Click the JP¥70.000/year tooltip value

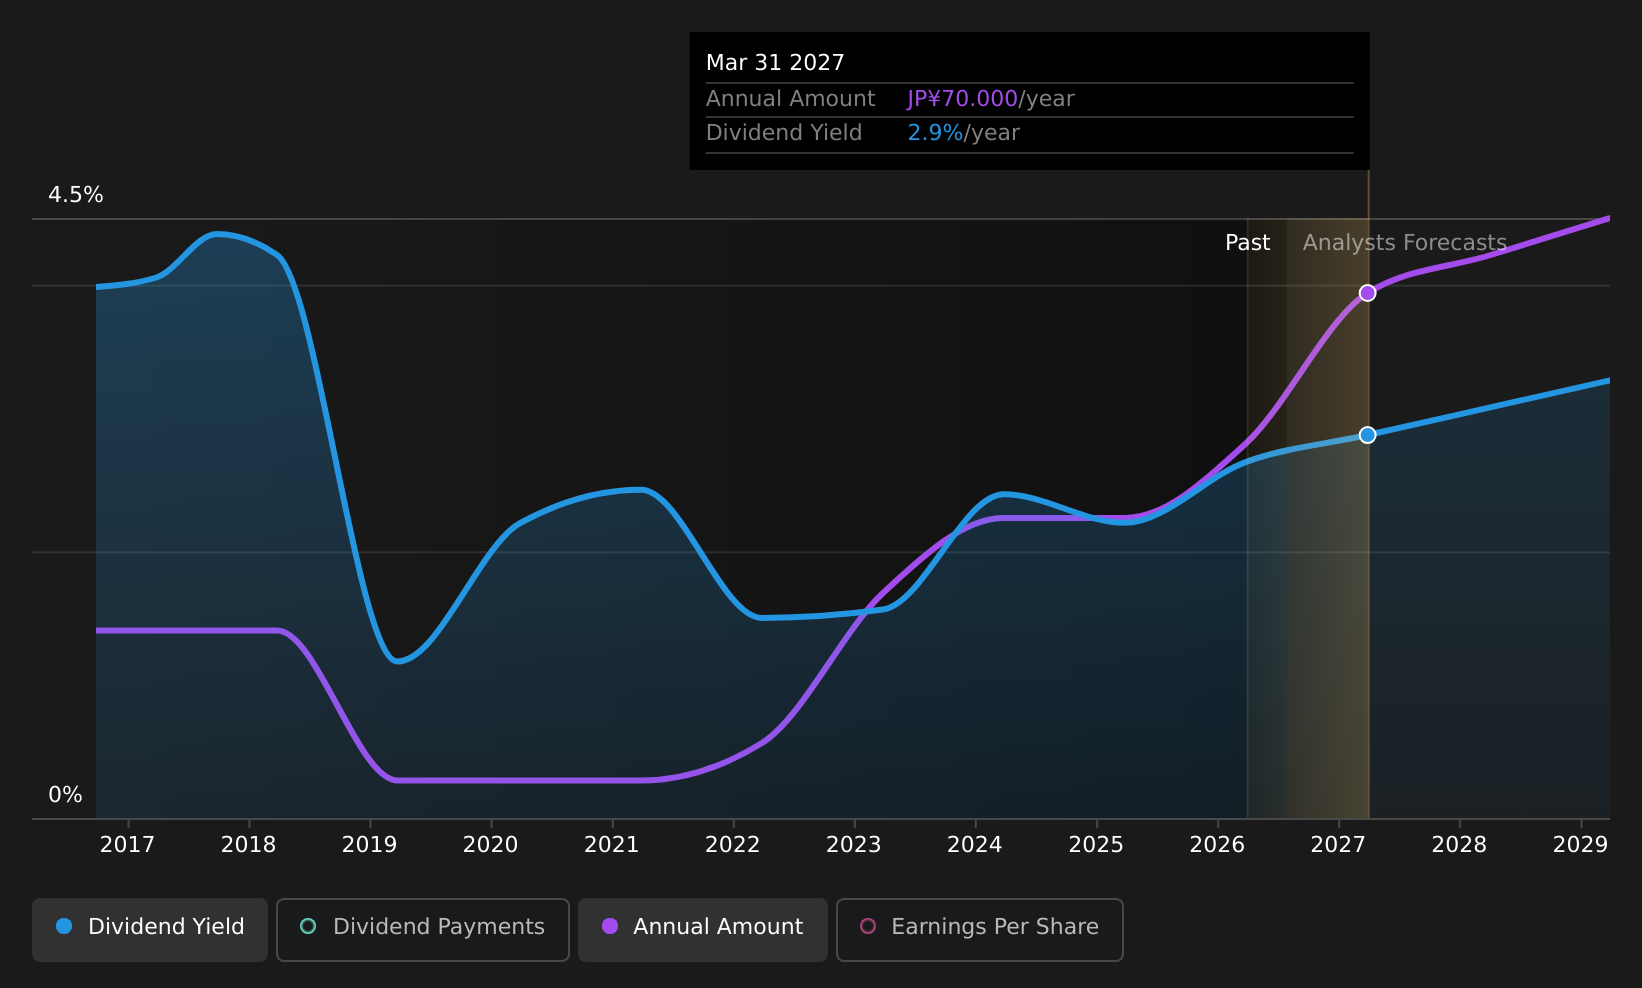coord(990,99)
